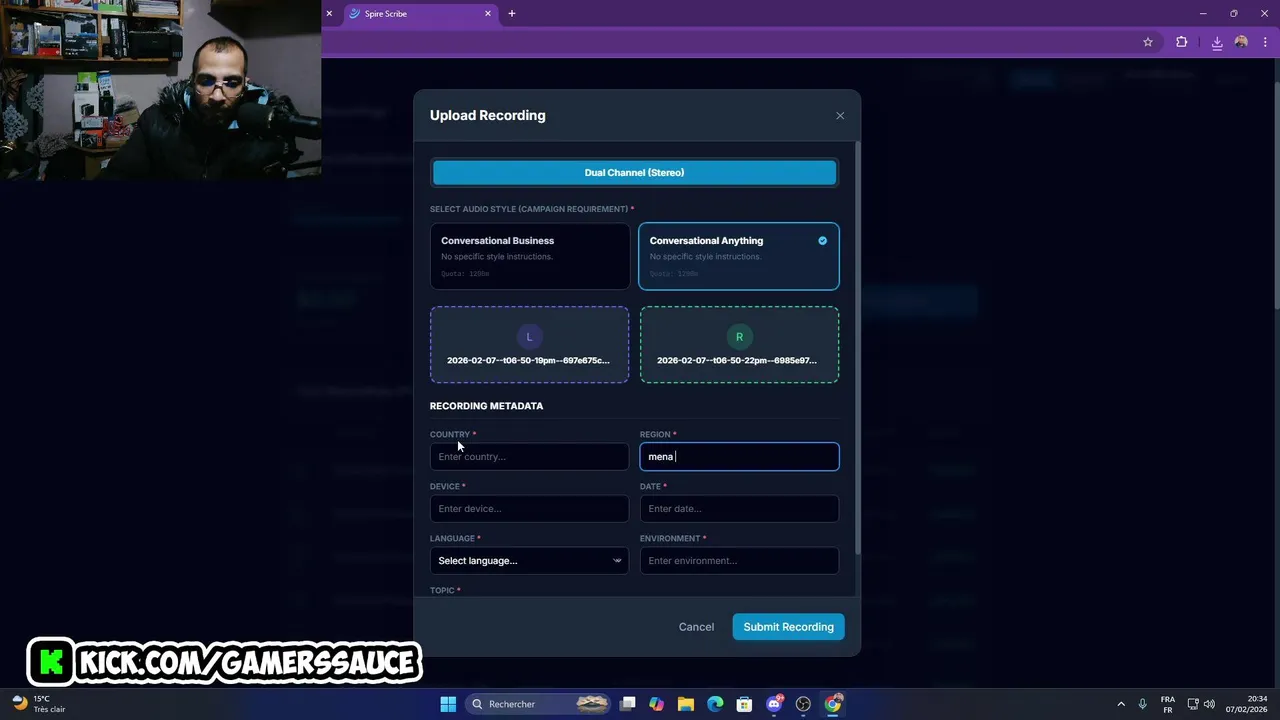Image resolution: width=1280 pixels, height=720 pixels.
Task: Open the Chrome extensions puzzle icon
Action: (1182, 42)
